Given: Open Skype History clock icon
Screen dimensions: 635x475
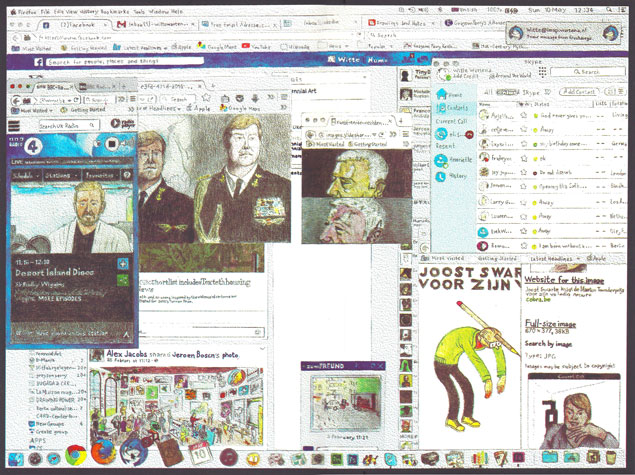Looking at the screenshot, I should pos(440,177).
